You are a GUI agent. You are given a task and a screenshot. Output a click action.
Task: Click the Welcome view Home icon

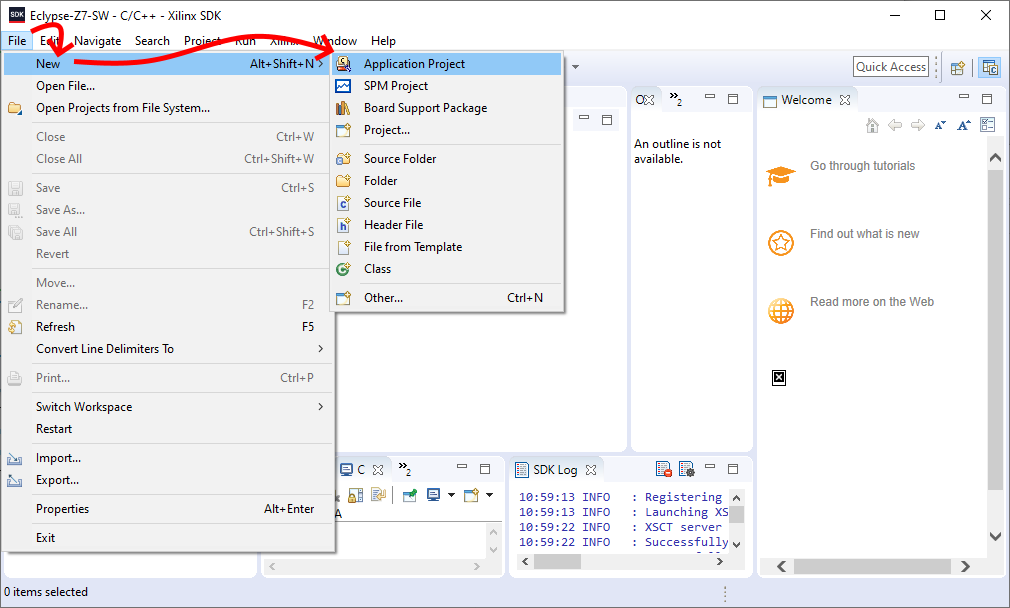pos(872,125)
